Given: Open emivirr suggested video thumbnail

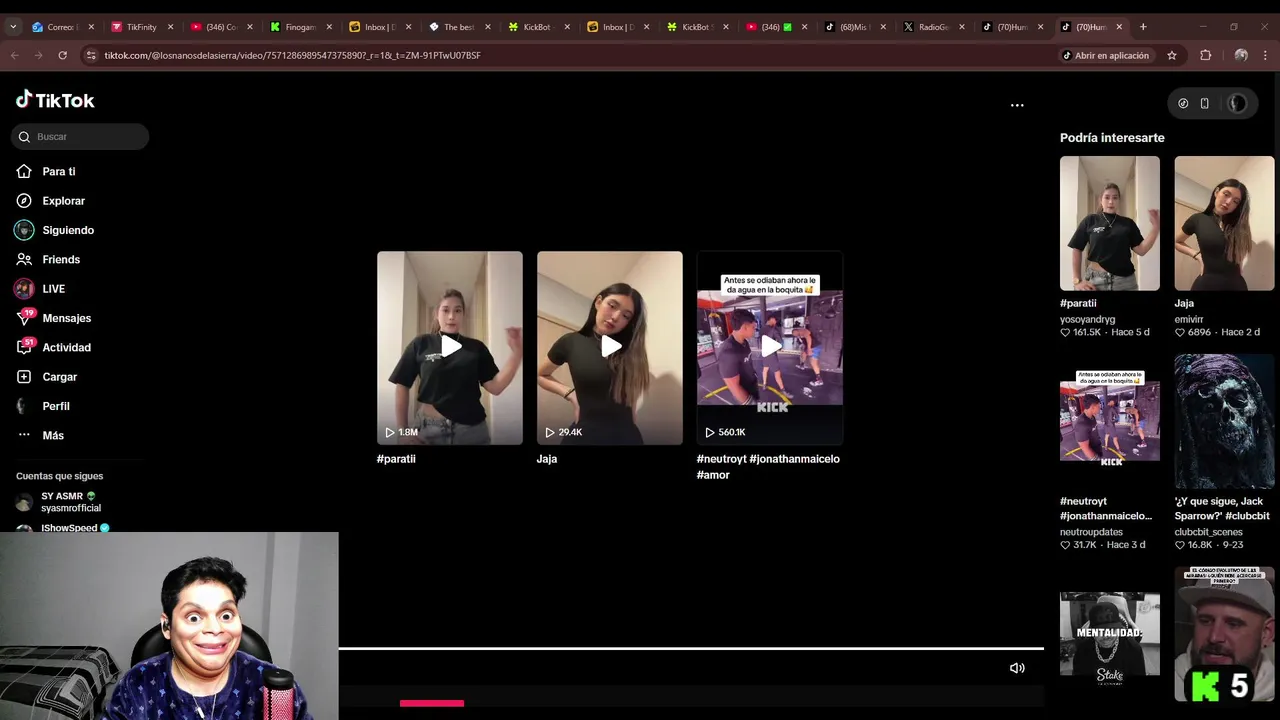Looking at the screenshot, I should (x=1224, y=223).
